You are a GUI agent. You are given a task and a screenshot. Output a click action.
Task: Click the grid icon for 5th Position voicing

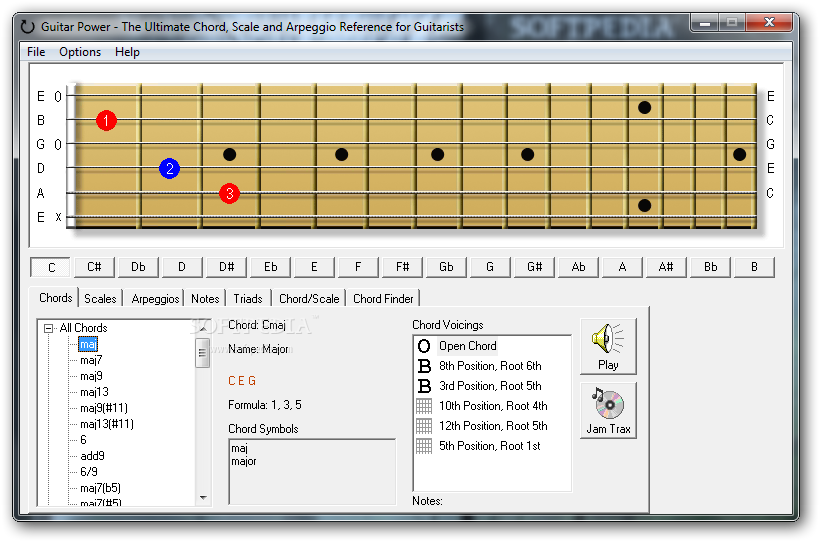(424, 446)
